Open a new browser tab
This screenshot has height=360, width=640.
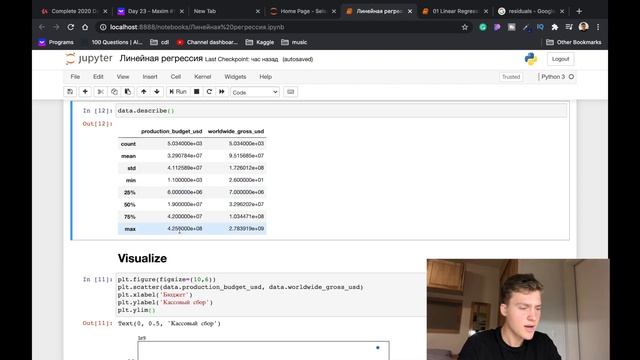click(579, 11)
